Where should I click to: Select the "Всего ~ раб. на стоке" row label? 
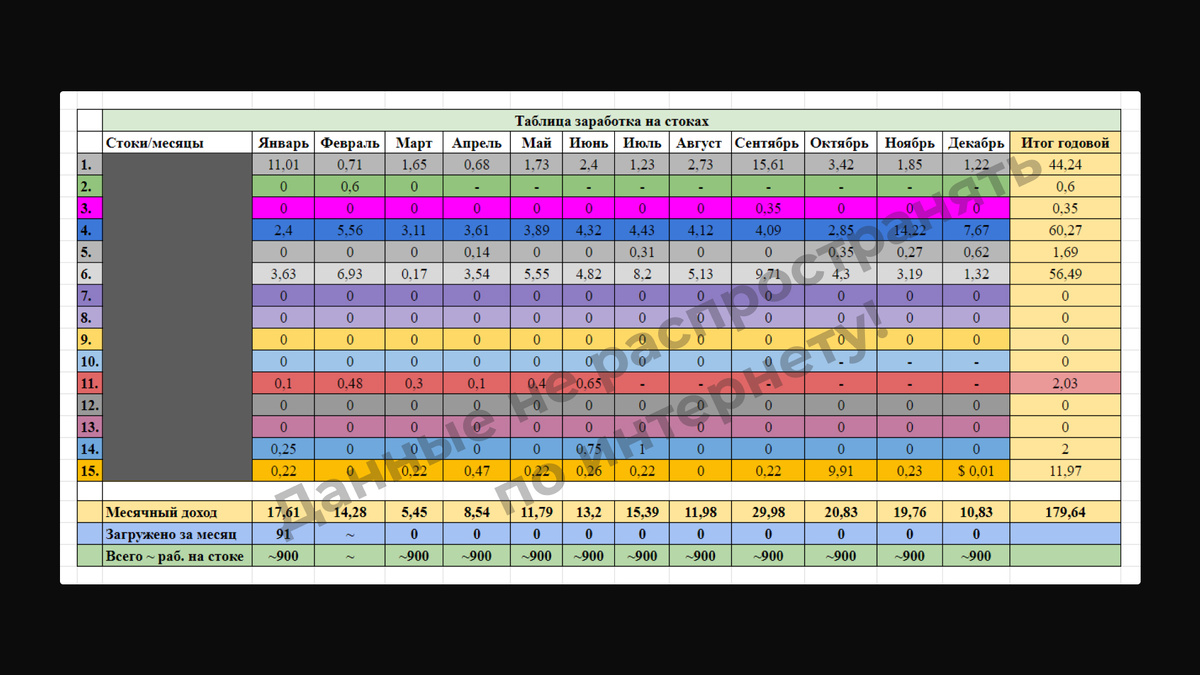click(177, 556)
